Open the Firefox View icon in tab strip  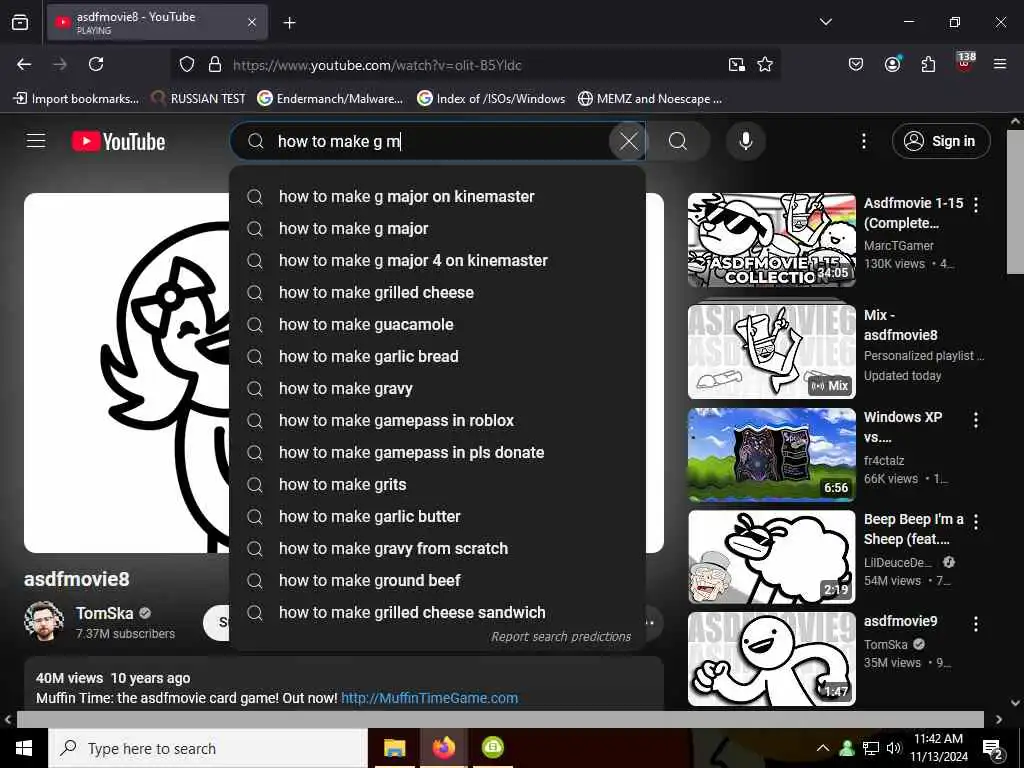click(20, 22)
